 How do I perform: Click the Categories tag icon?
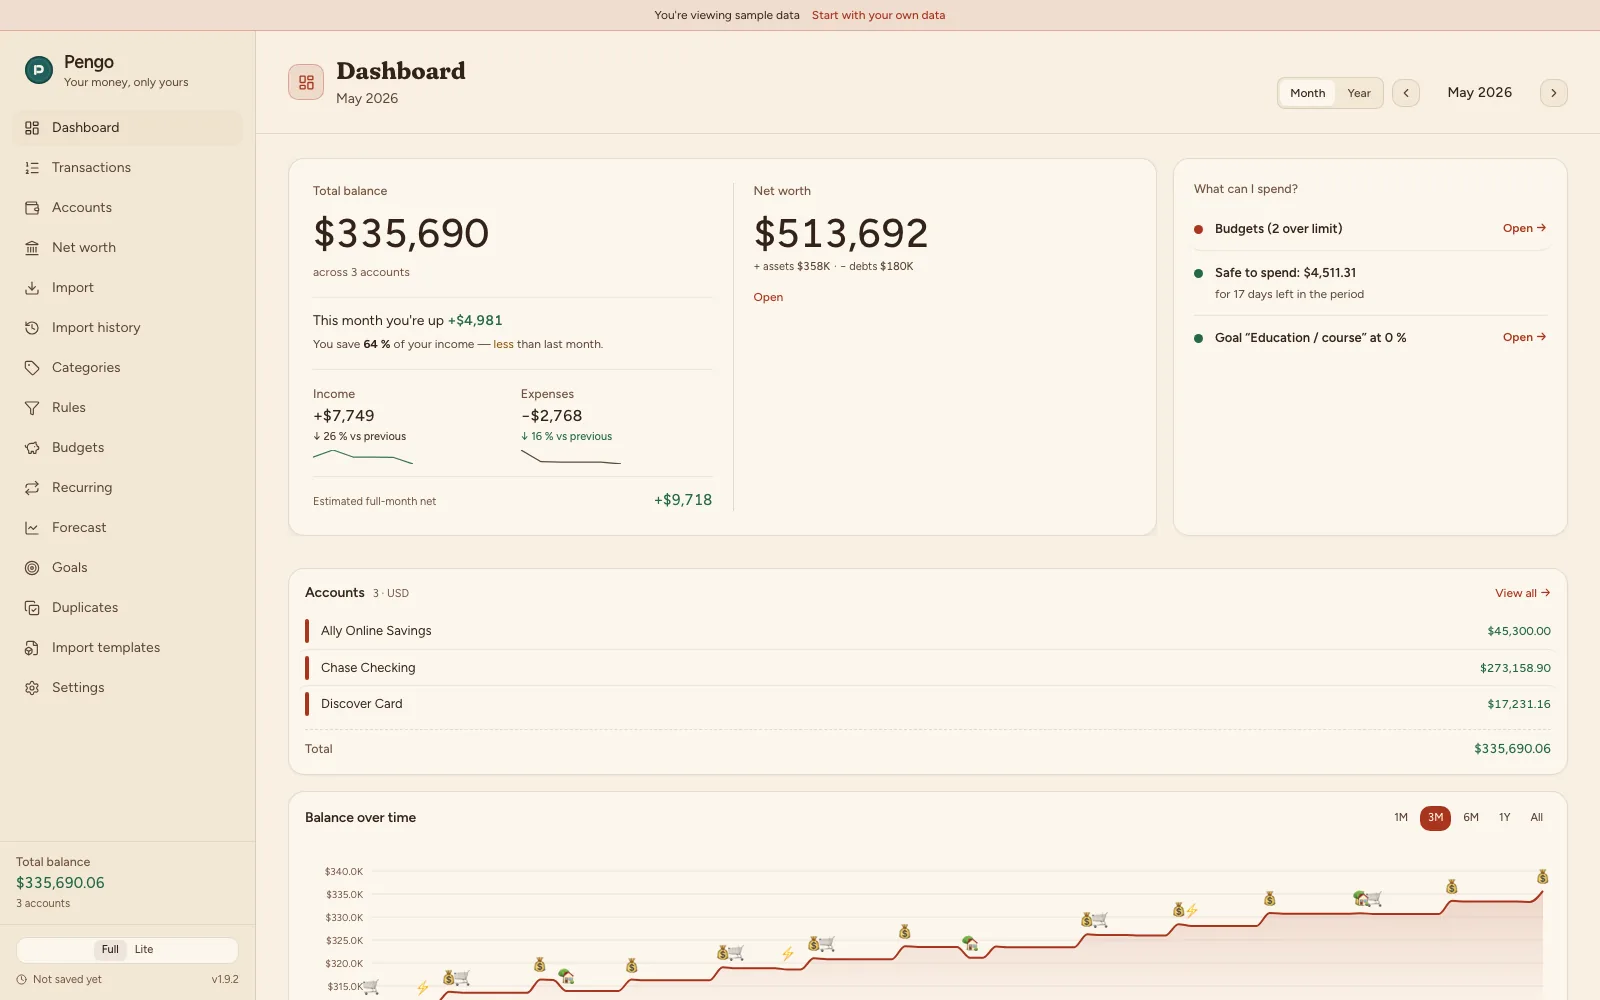pos(32,368)
